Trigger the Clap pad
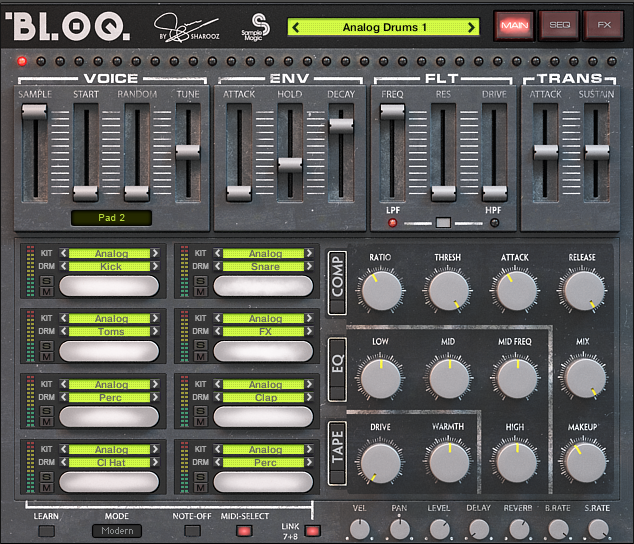This screenshot has width=634, height=544. point(263,417)
